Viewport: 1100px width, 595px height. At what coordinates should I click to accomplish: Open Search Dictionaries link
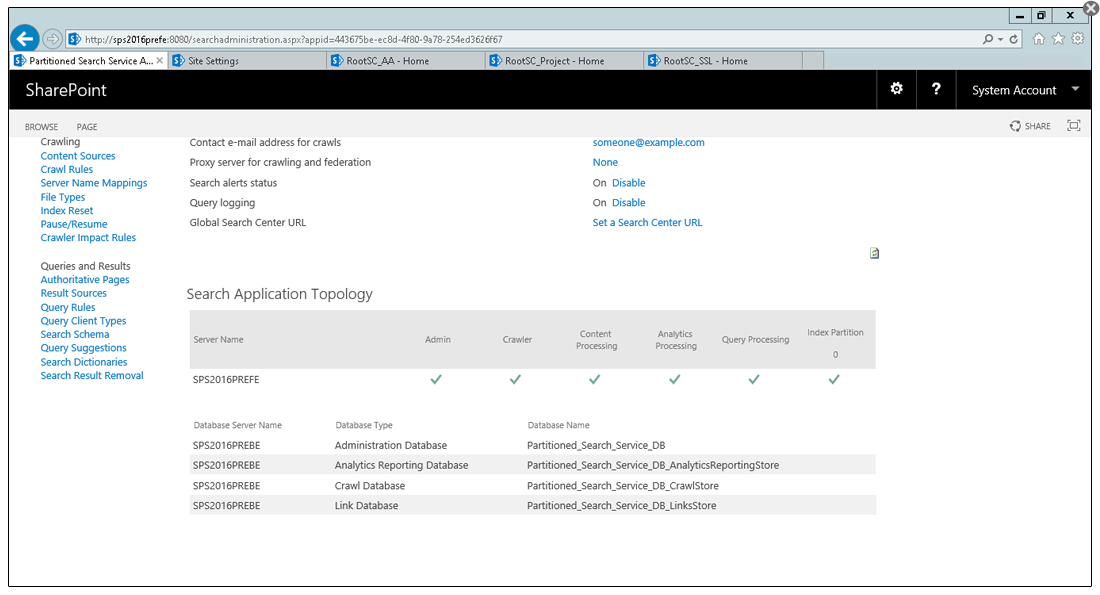click(84, 362)
